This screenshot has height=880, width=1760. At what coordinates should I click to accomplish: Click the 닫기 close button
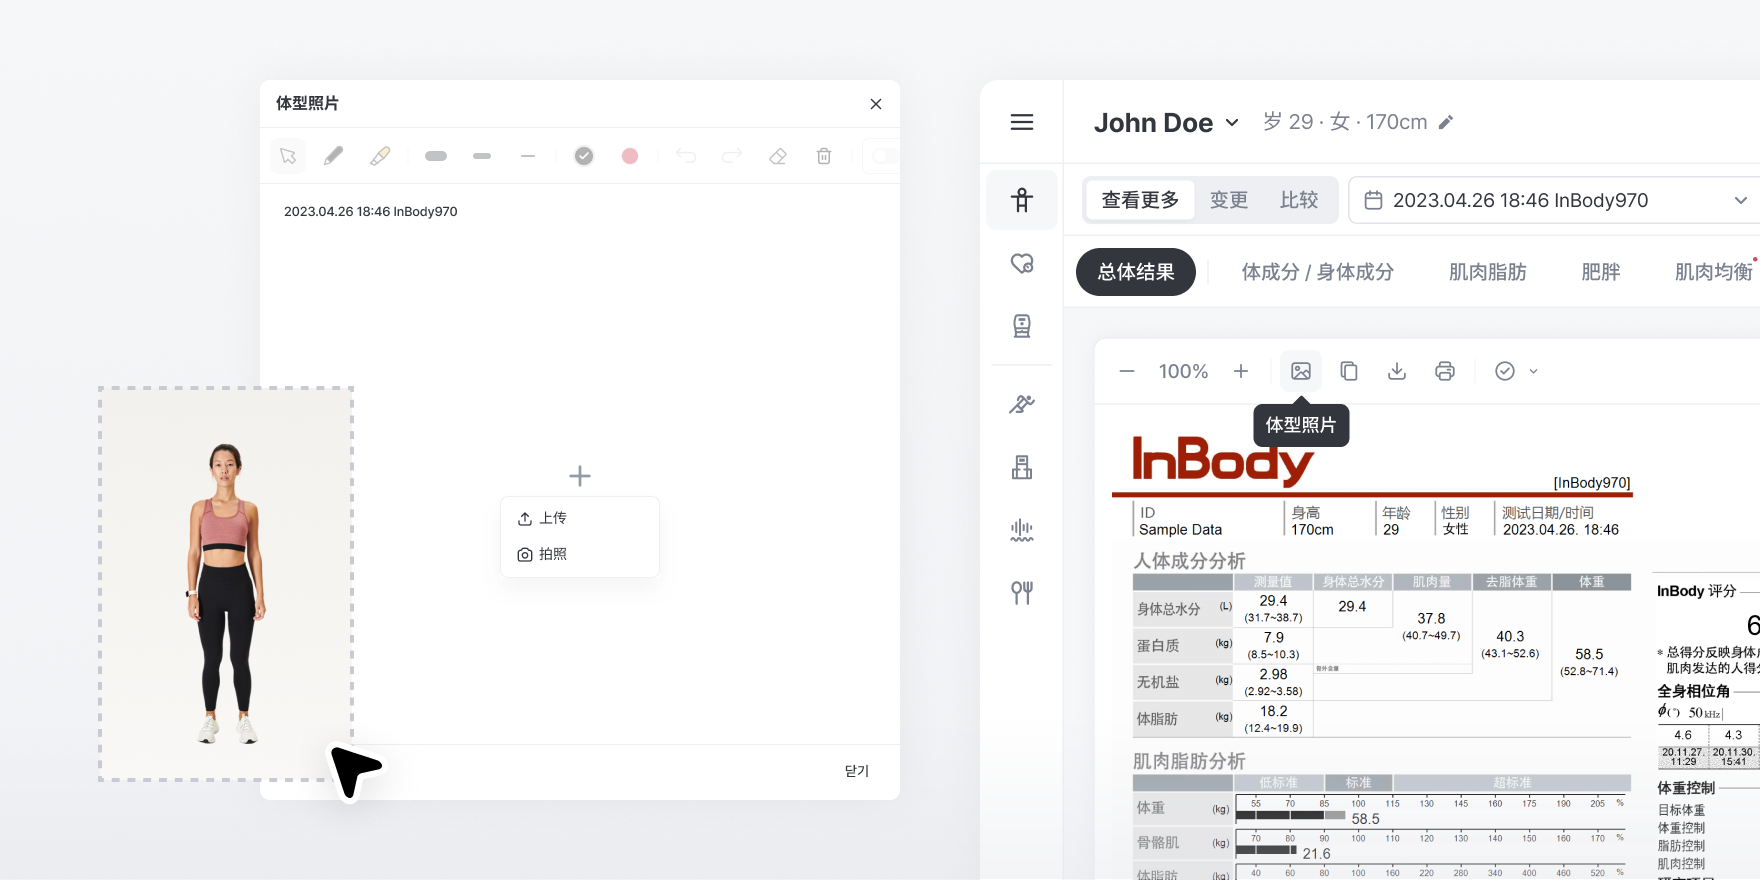coord(857,771)
